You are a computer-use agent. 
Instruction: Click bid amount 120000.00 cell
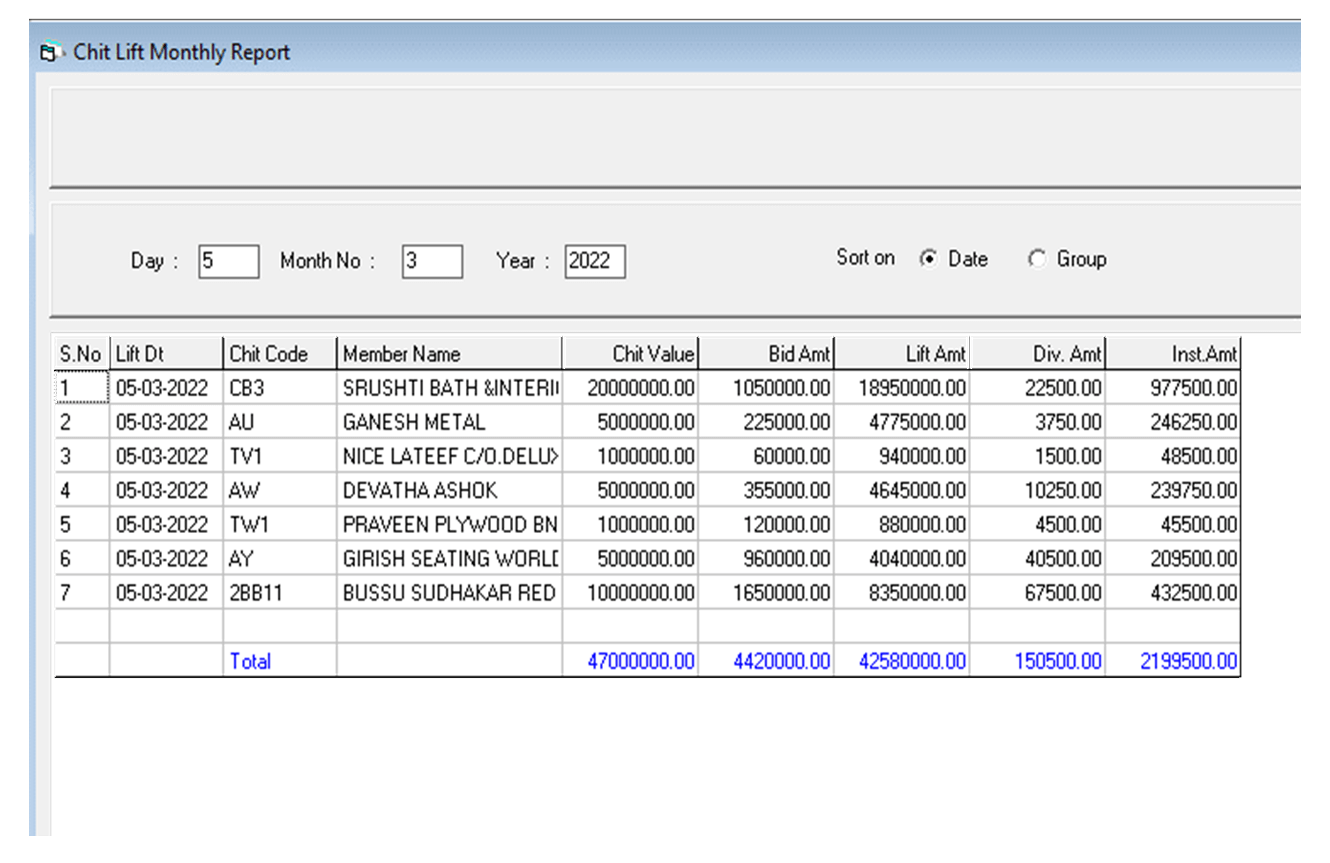[767, 524]
